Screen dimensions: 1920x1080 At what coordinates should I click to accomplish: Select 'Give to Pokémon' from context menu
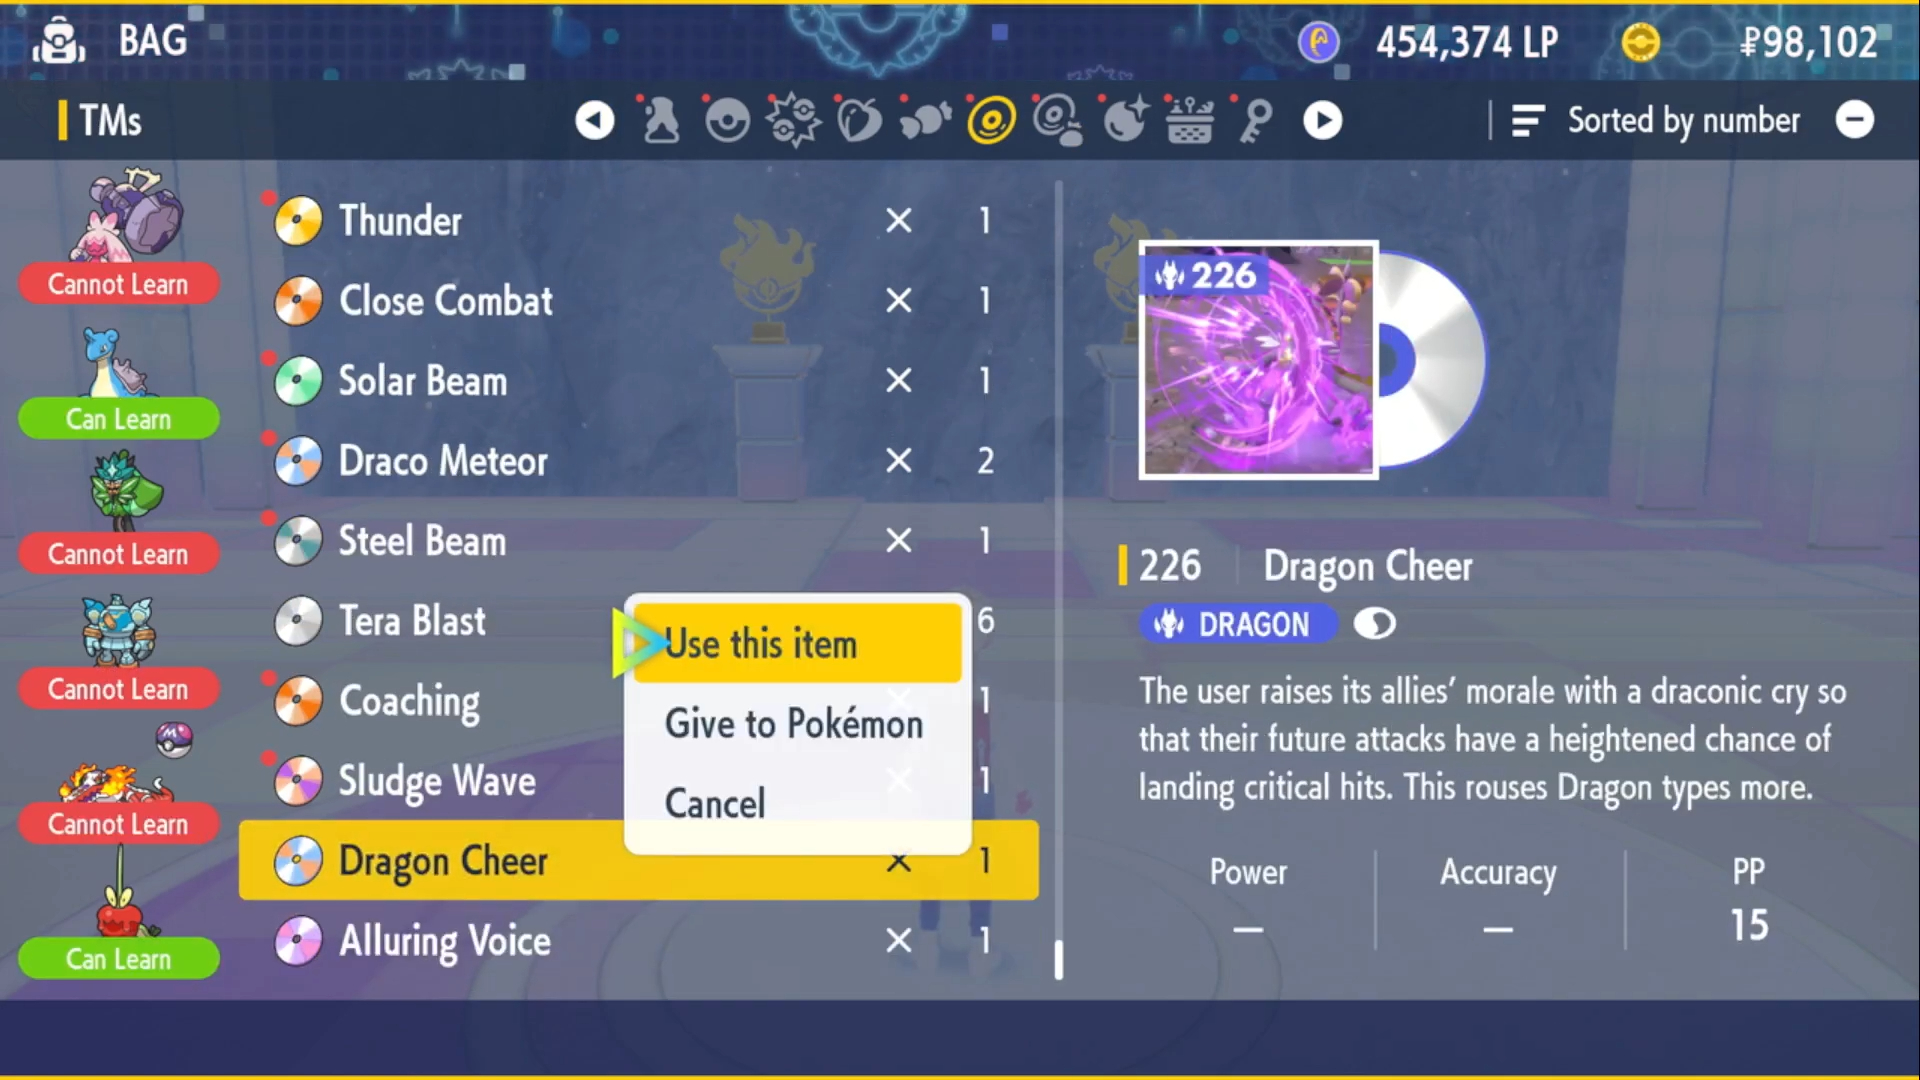794,723
